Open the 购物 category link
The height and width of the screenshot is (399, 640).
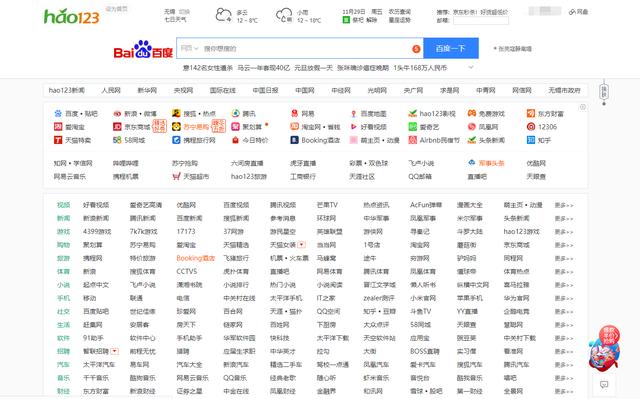pyautogui.click(x=64, y=245)
